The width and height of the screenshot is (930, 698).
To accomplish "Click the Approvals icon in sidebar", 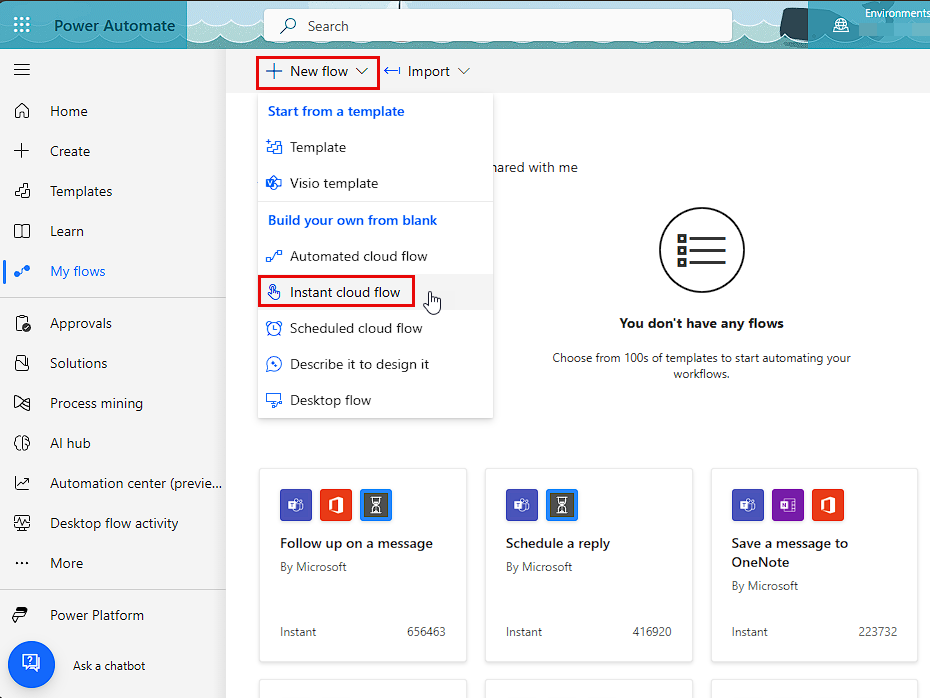I will [23, 323].
